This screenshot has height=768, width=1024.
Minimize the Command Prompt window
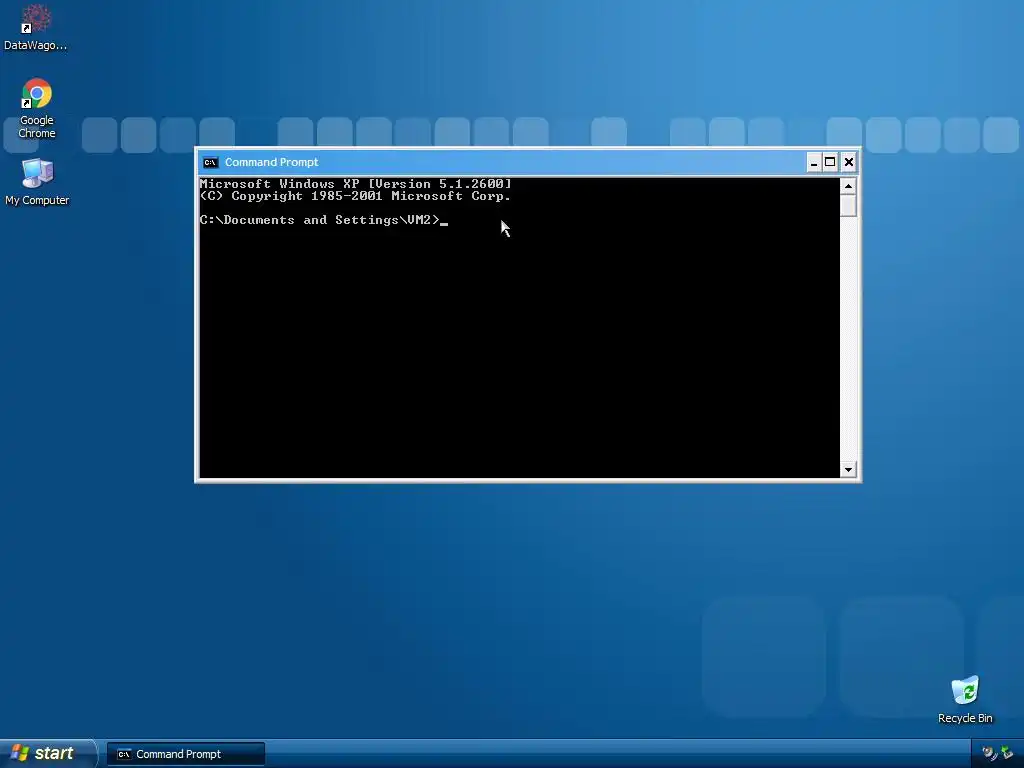coord(813,163)
